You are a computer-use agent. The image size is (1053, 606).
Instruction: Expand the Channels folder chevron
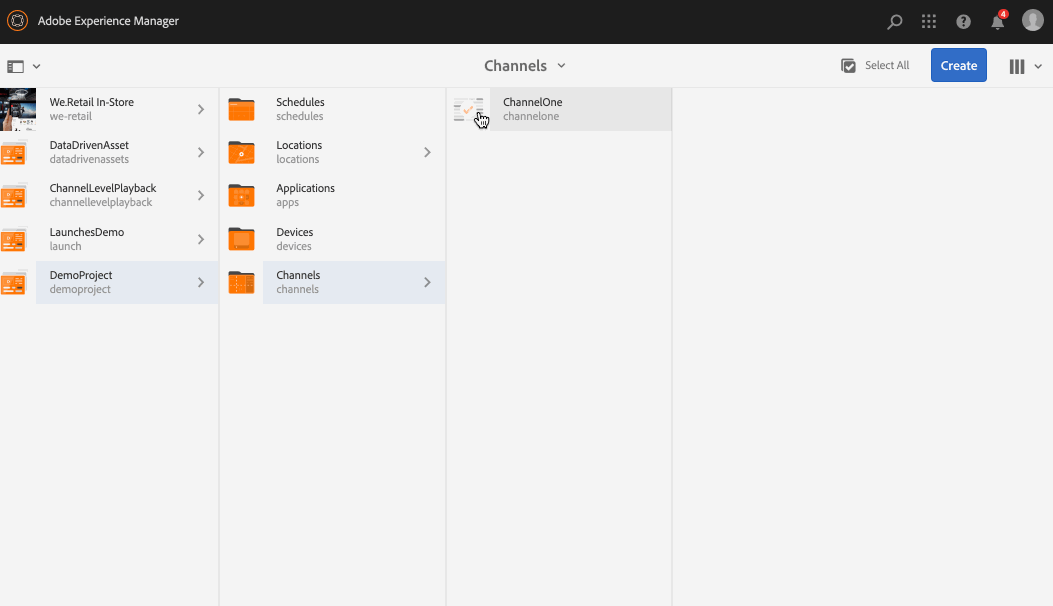[x=427, y=282]
